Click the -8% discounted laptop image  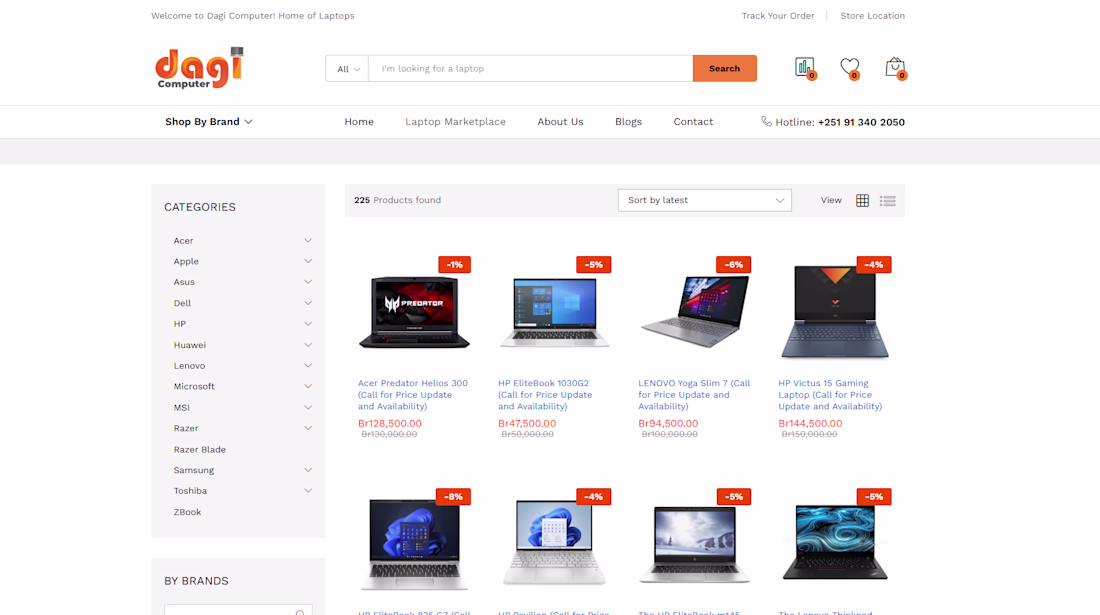point(414,544)
